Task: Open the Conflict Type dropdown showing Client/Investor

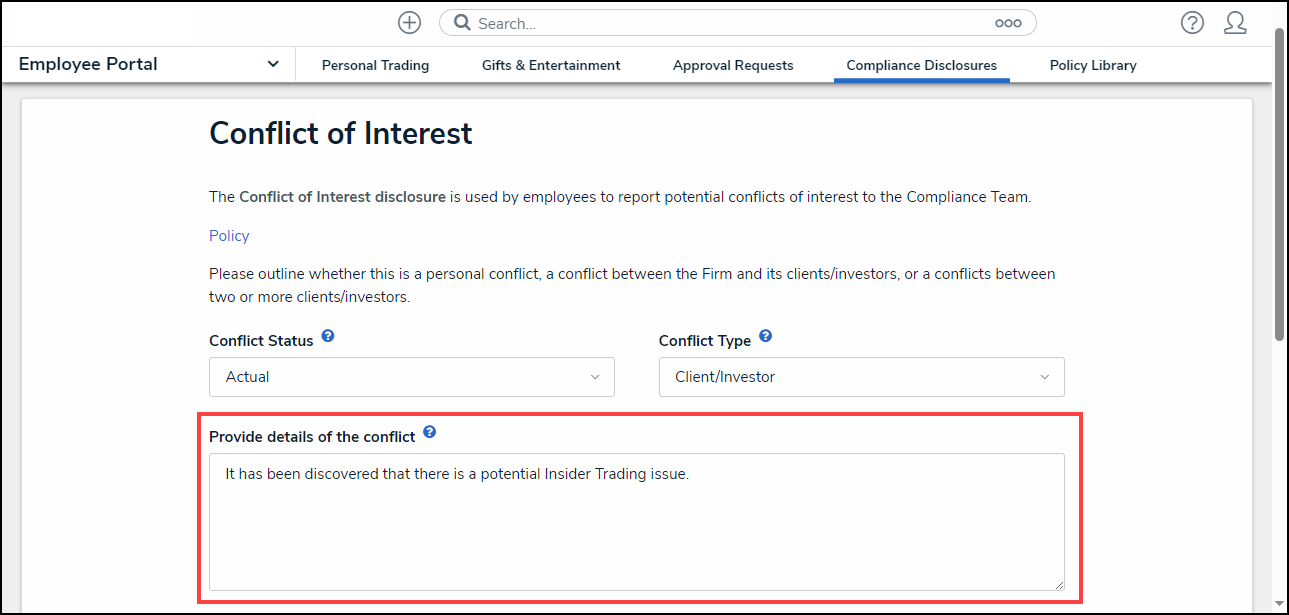Action: click(x=861, y=377)
